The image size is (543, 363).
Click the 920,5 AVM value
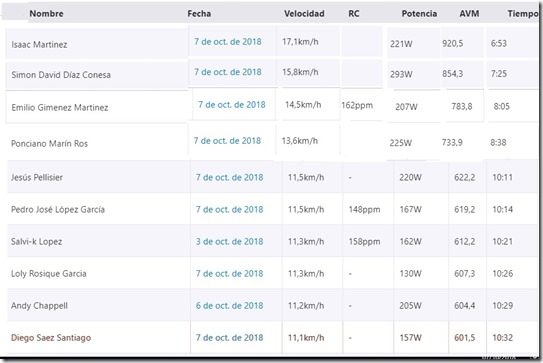[453, 44]
